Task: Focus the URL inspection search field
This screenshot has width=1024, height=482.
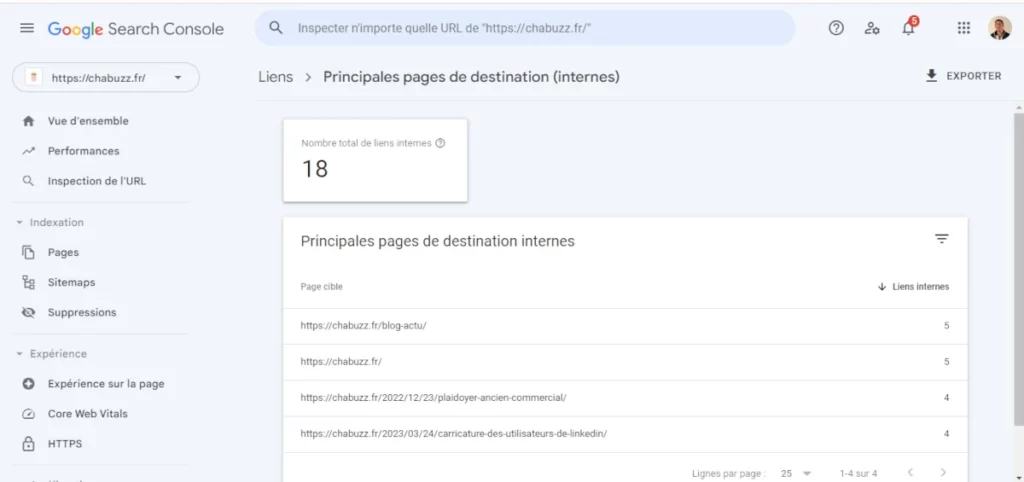Action: coord(525,28)
